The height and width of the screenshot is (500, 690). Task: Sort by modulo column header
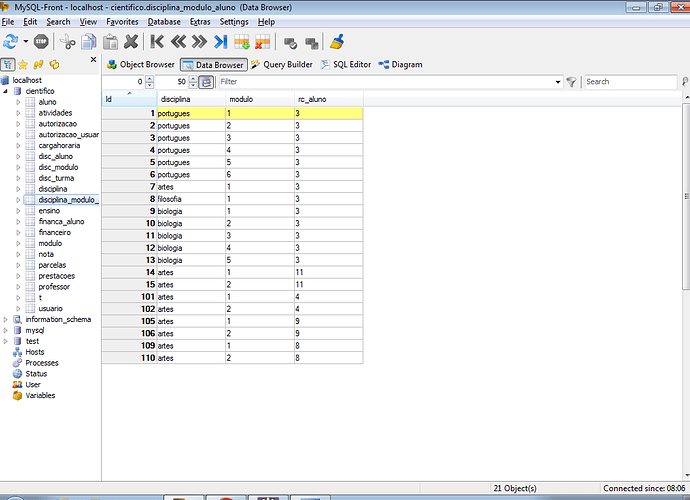[x=260, y=99]
